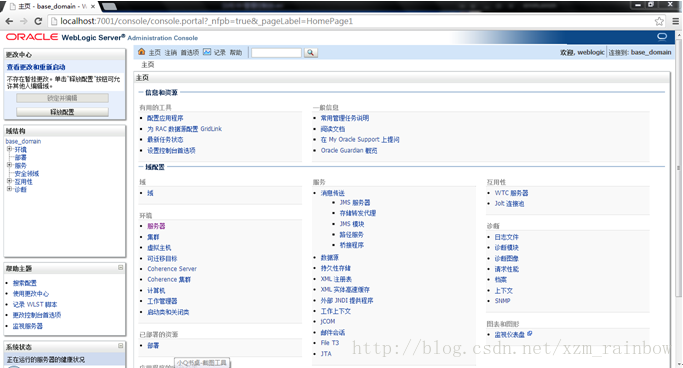The height and width of the screenshot is (368, 683).
Task: Open the Chrome menu icon
Action: point(675,21)
